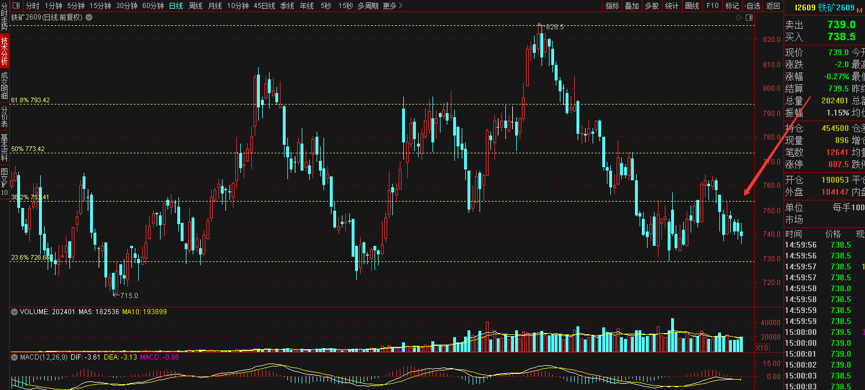The image size is (865, 390).
Task: Click the 标记 mark button
Action: tap(731, 6)
